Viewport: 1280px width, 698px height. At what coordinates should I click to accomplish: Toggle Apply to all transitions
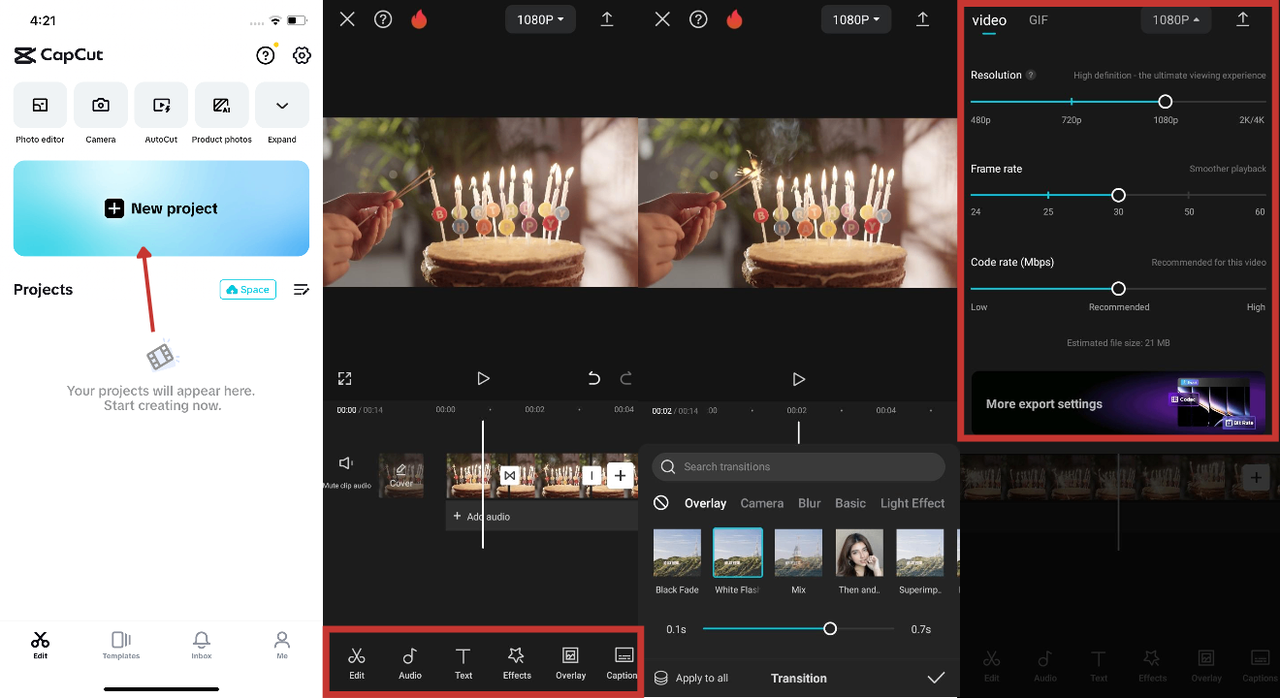click(x=692, y=678)
